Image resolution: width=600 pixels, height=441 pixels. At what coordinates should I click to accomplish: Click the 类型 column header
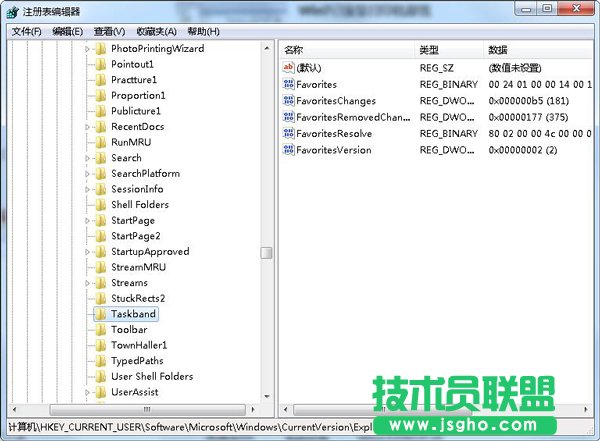[430, 50]
